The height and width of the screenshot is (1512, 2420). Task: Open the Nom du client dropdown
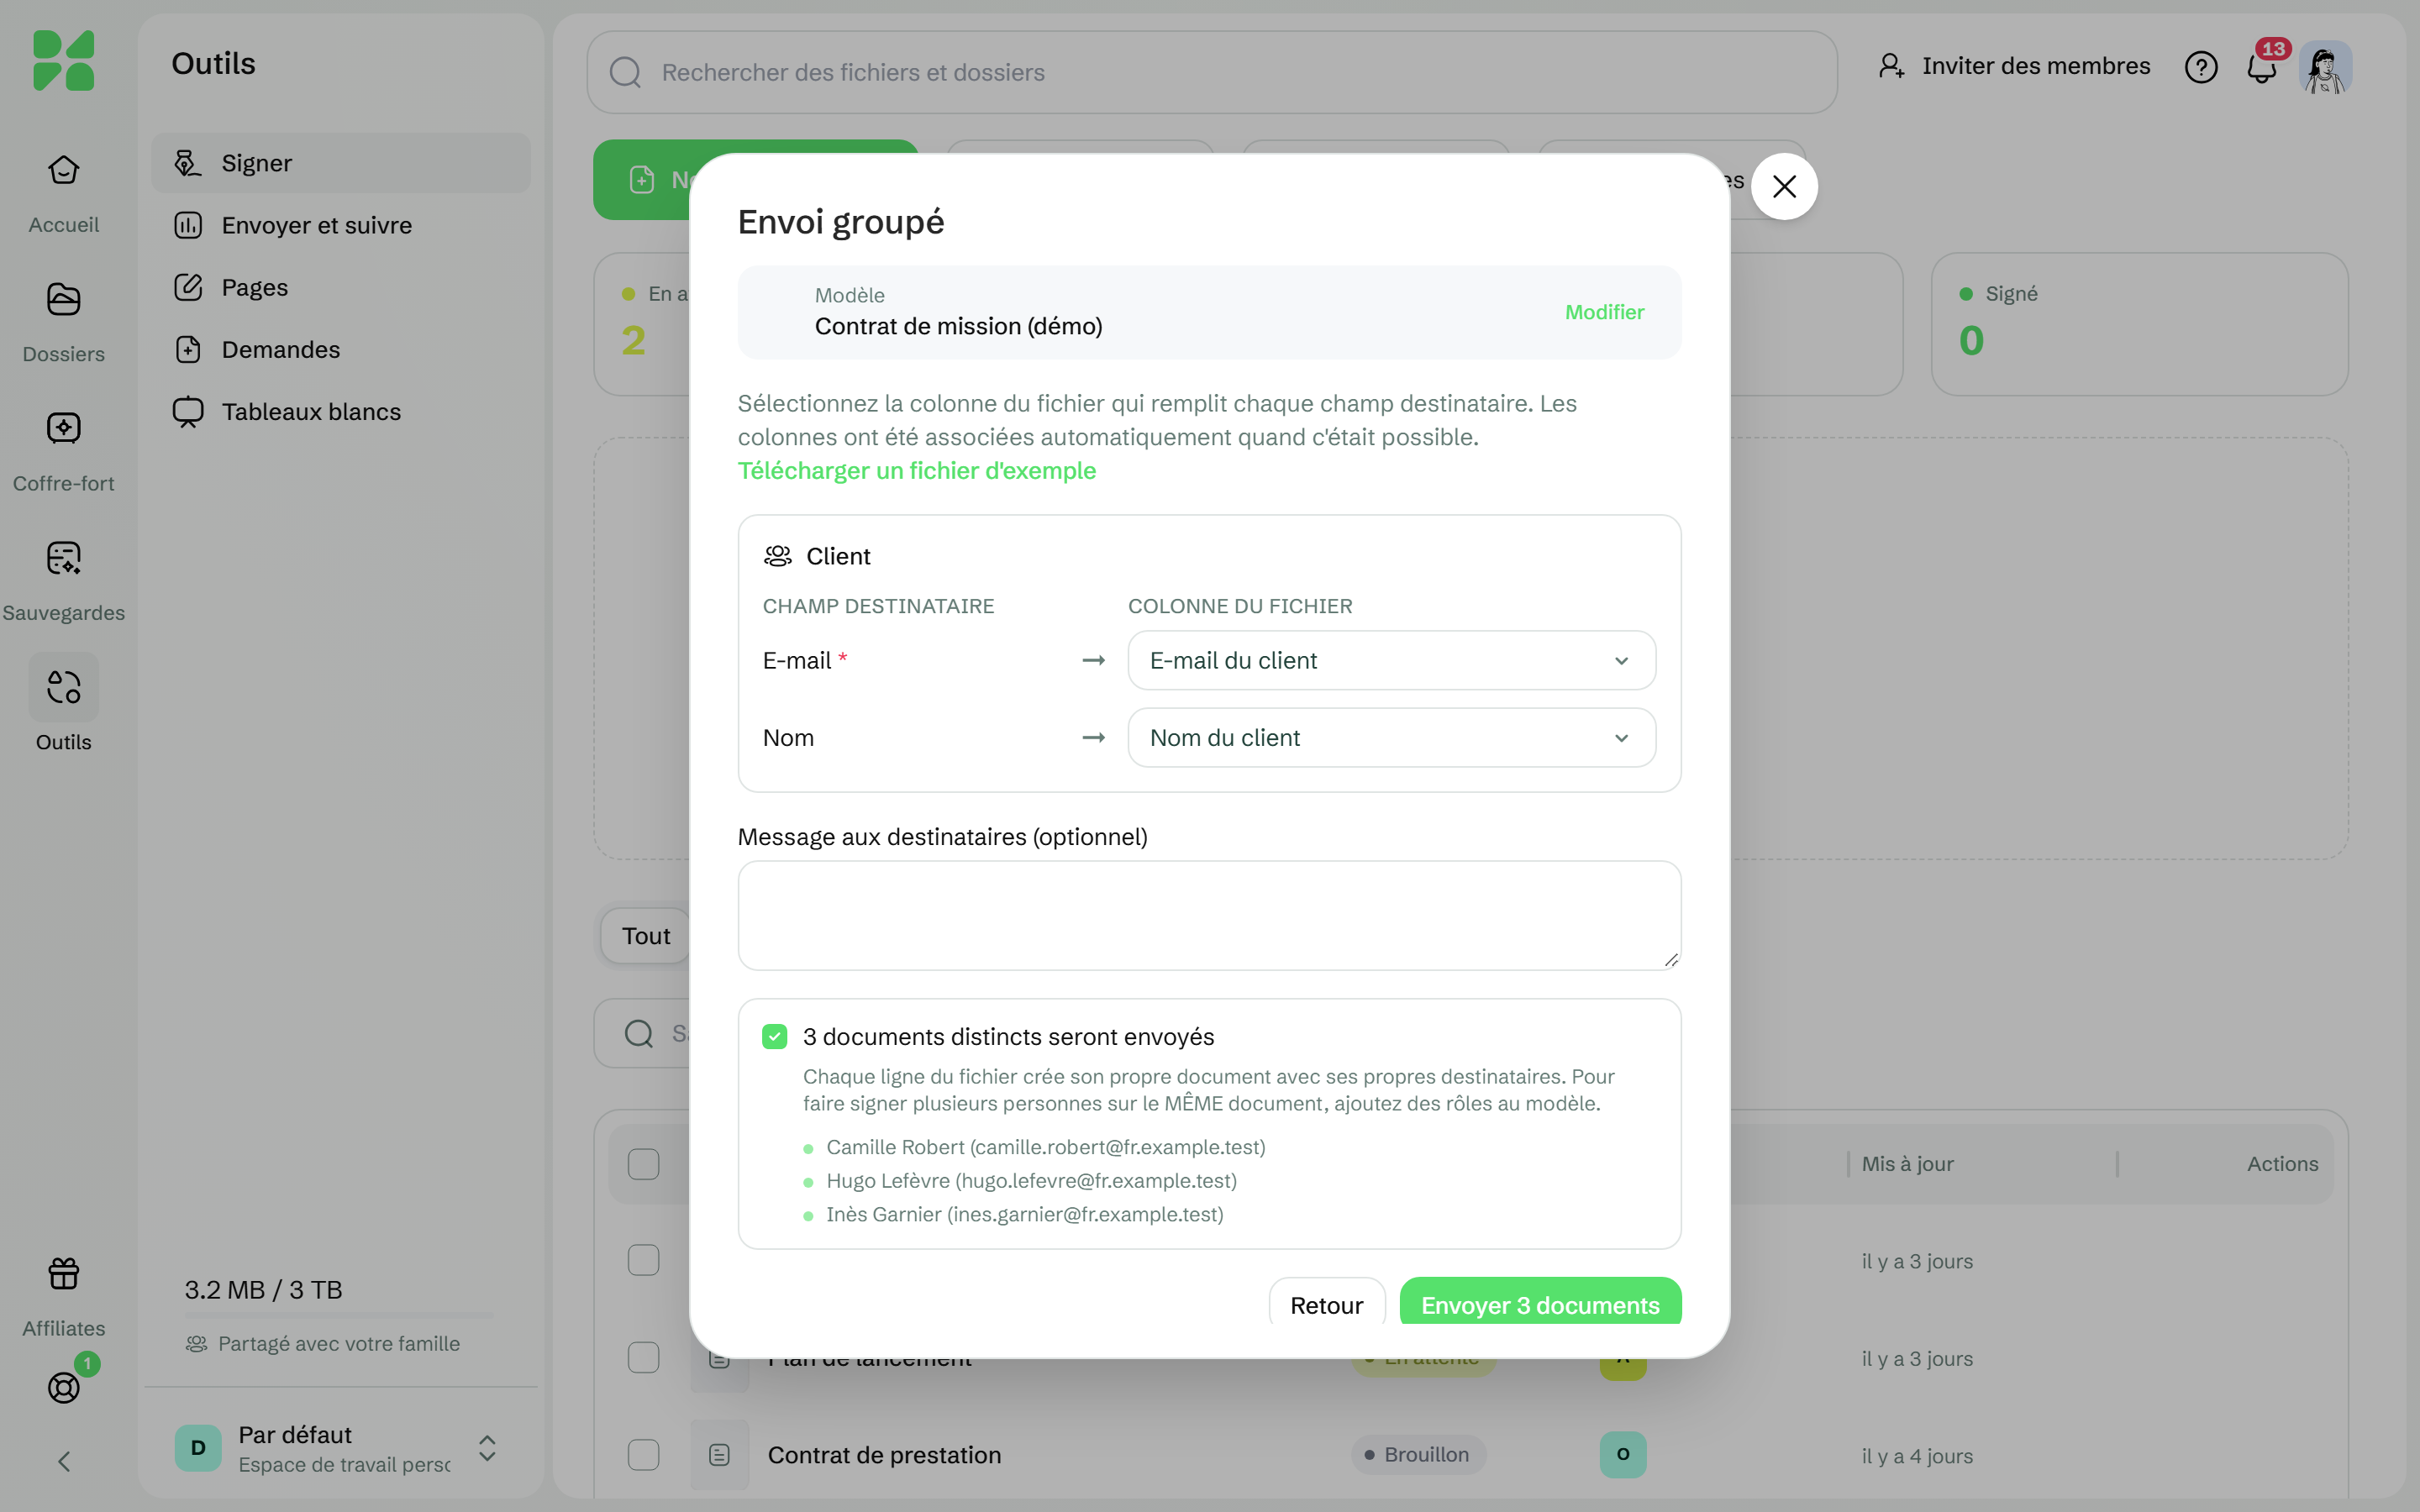click(x=1391, y=738)
